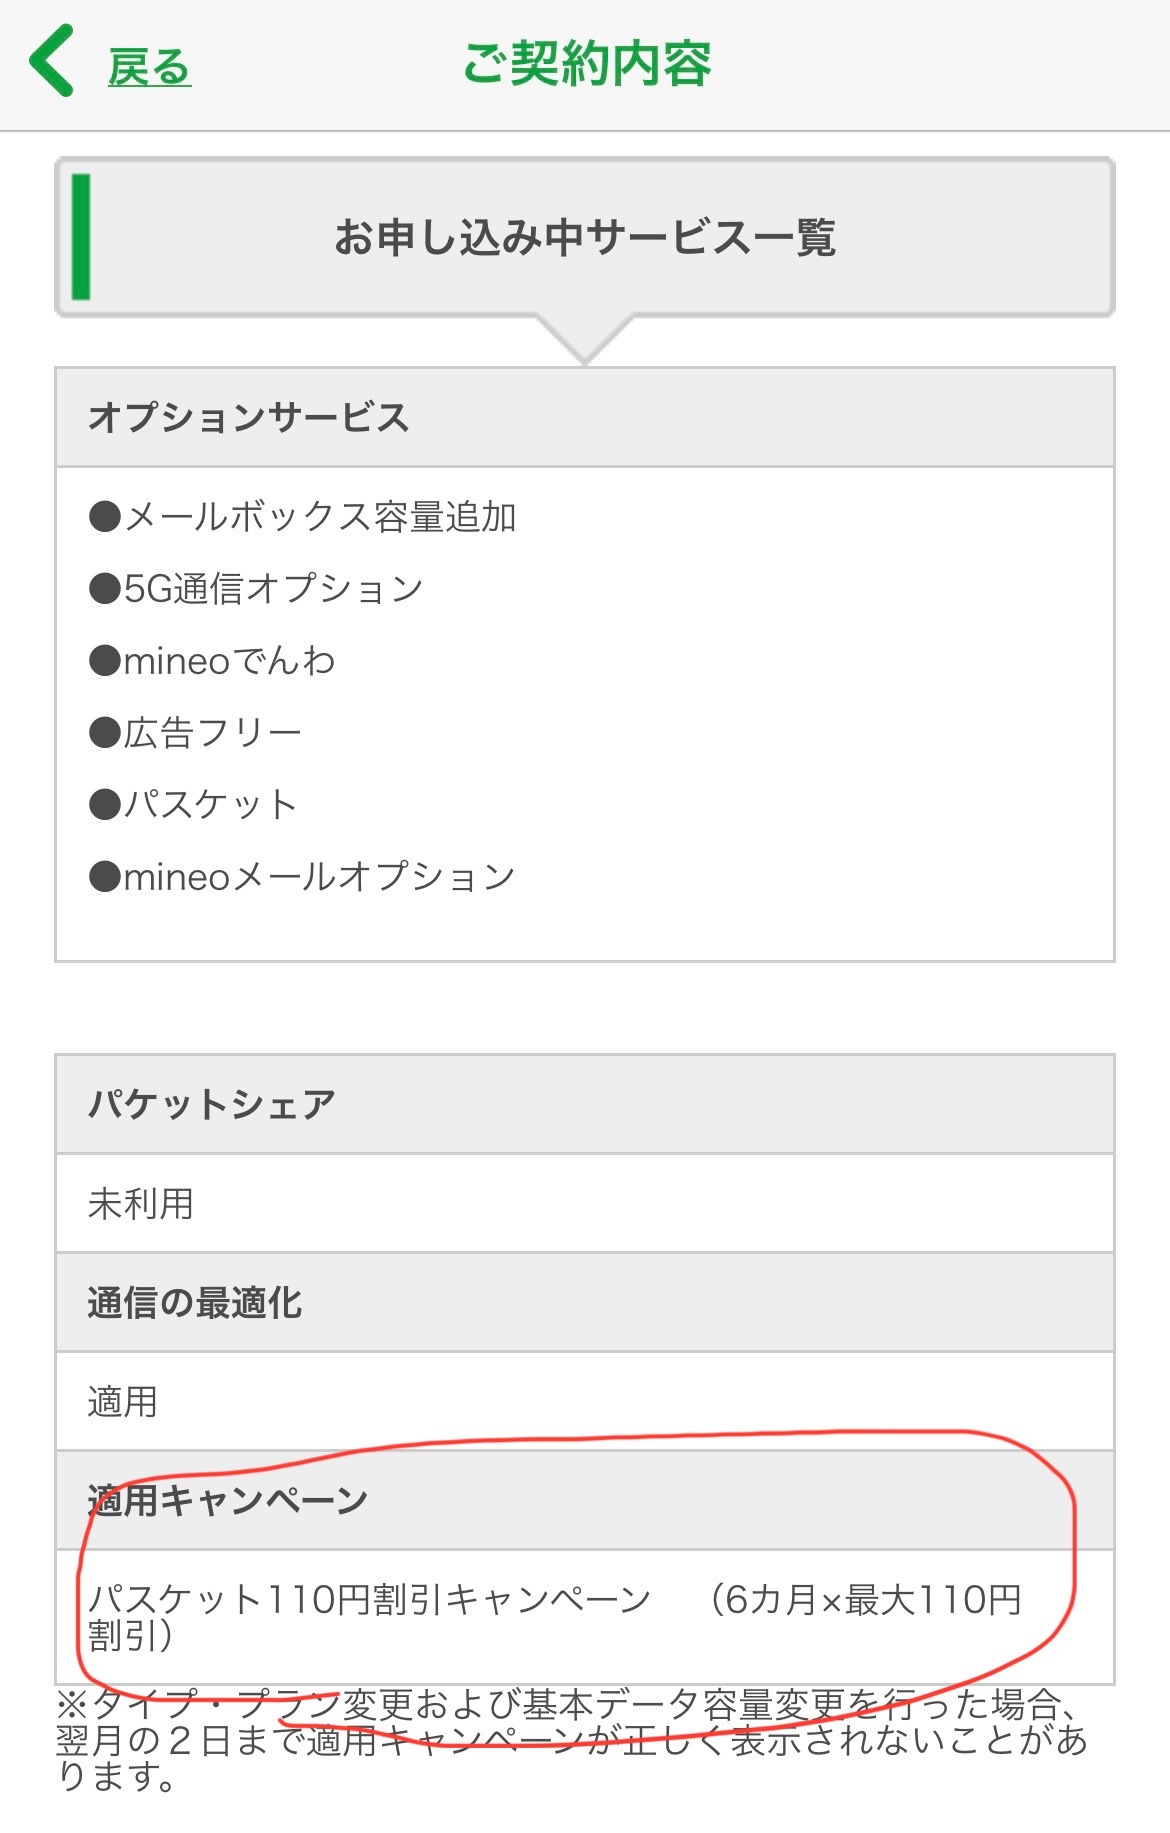The height and width of the screenshot is (1833, 1170).
Task: Tap the footnote about プラン変更
Action: click(x=570, y=1740)
